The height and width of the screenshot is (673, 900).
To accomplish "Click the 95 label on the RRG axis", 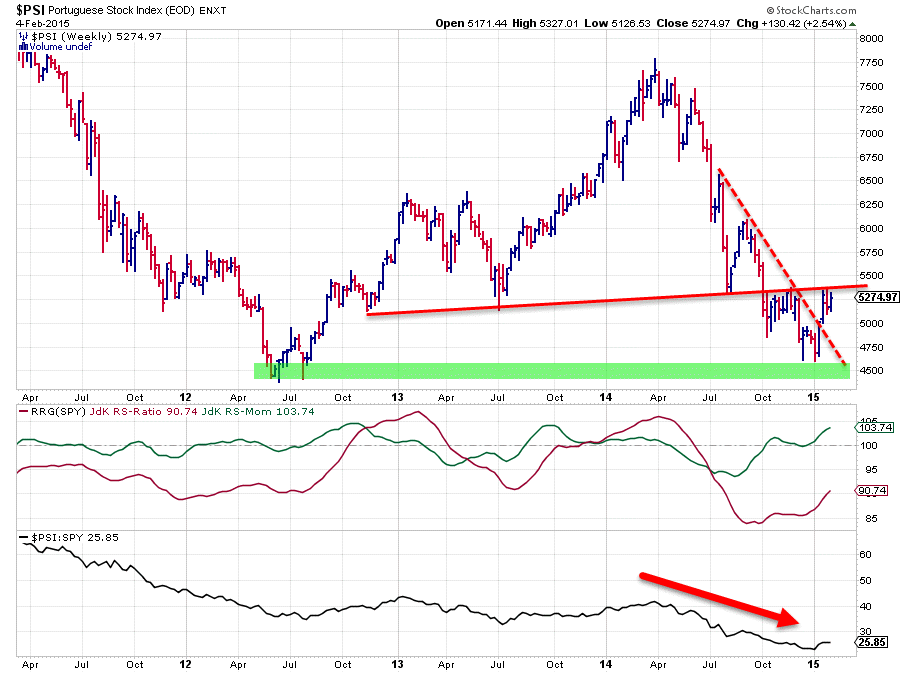I will 871,470.
